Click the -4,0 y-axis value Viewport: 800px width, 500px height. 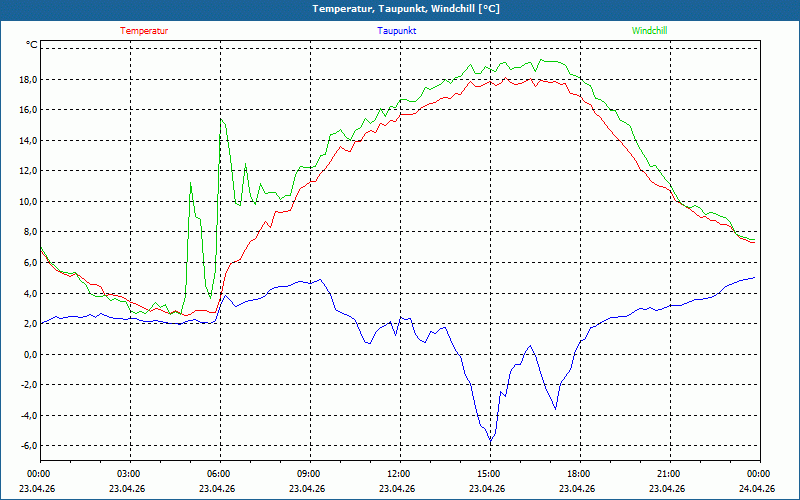(29, 415)
